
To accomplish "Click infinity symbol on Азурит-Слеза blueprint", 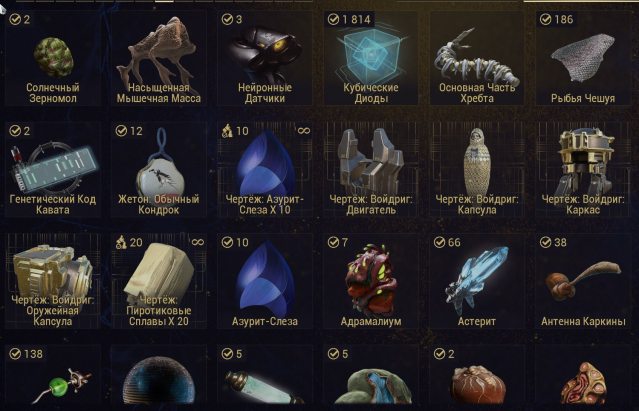I will coord(304,131).
